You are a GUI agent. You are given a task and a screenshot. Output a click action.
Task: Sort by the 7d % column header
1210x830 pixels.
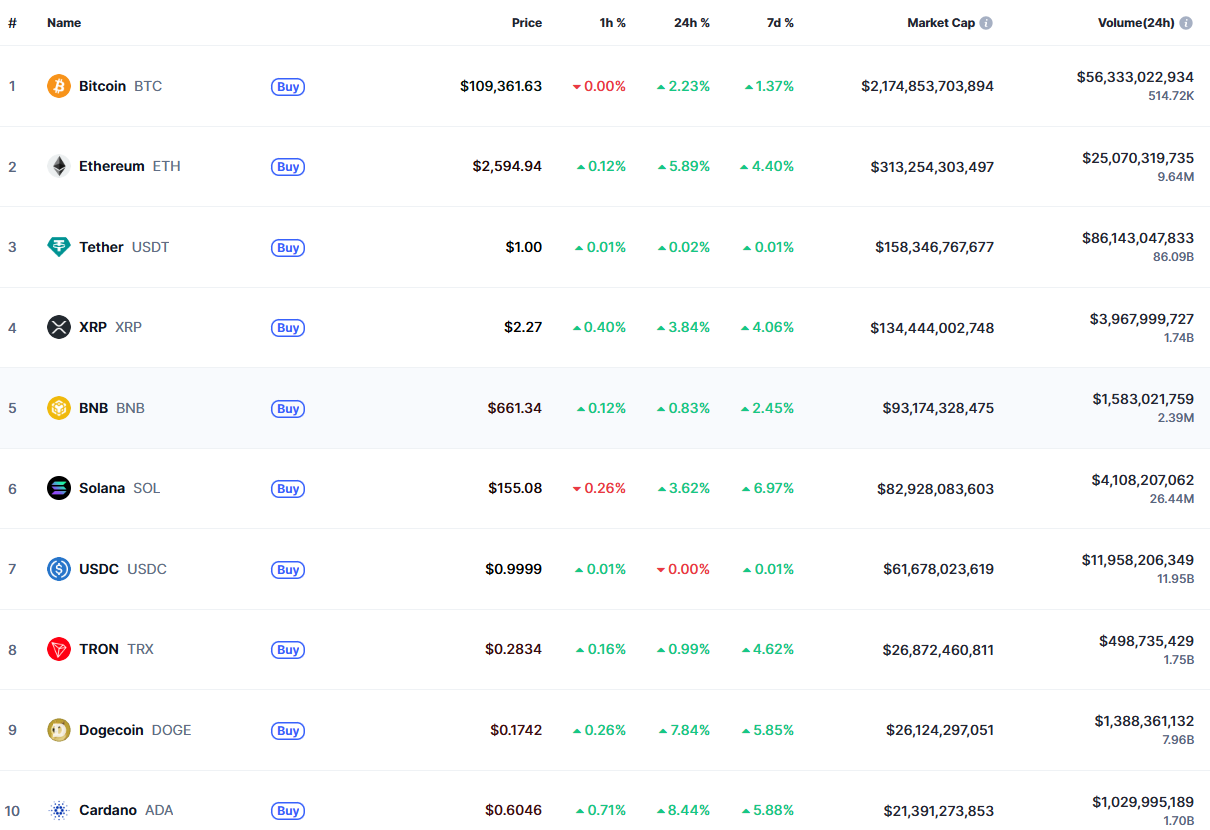(779, 23)
